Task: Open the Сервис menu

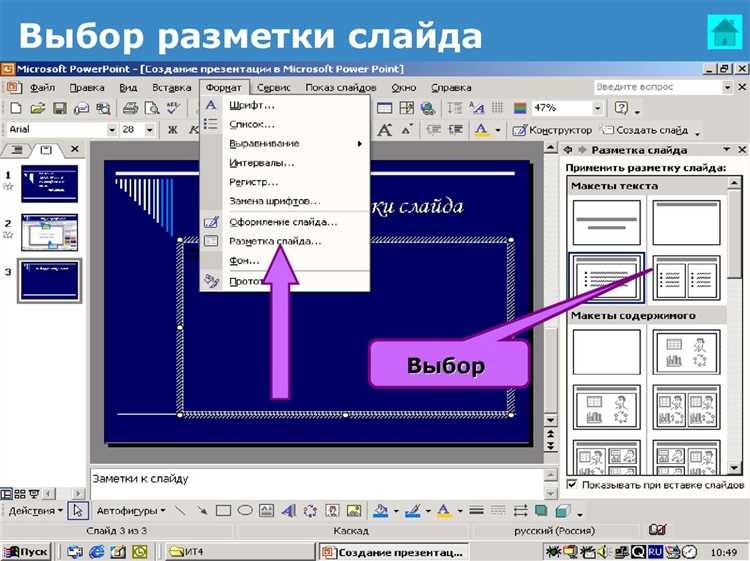Action: coord(274,88)
